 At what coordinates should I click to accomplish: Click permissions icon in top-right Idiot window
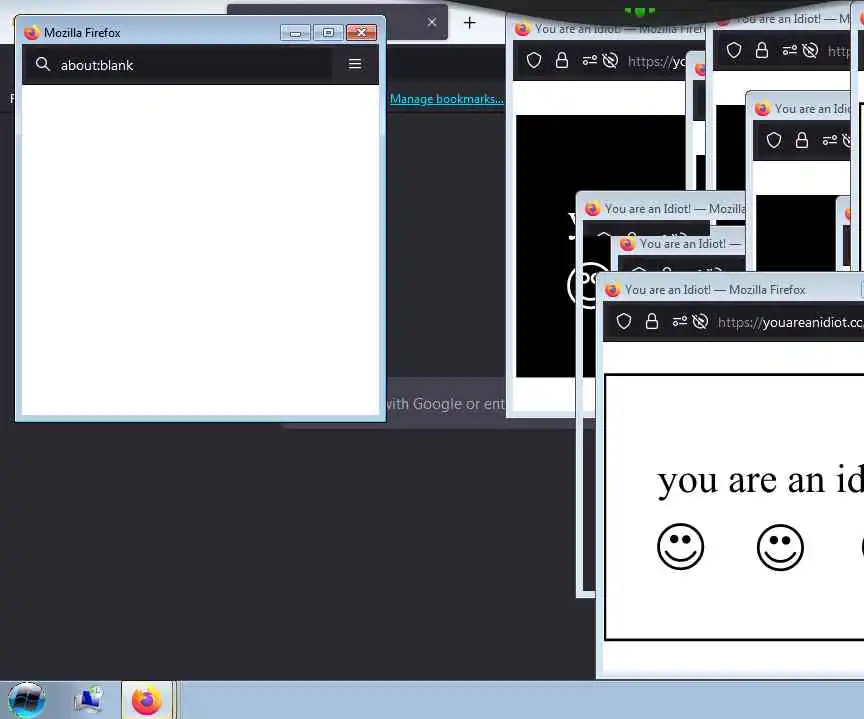(790, 50)
